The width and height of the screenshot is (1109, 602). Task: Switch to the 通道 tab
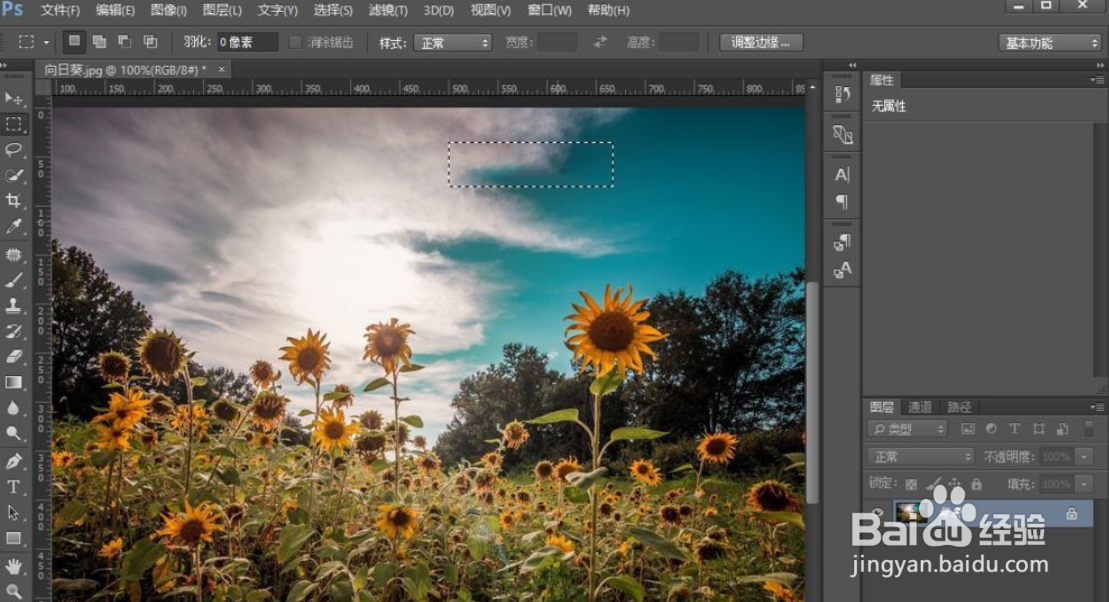[x=919, y=407]
